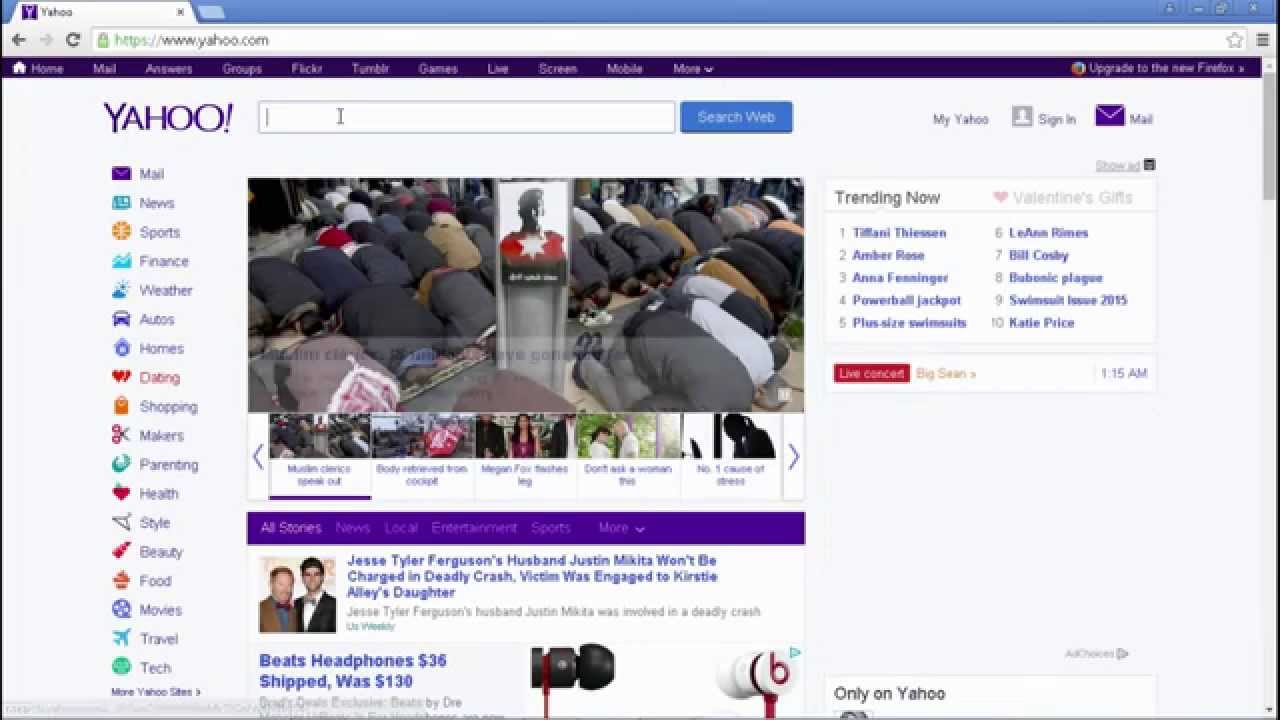Open Flickr in the top navigation bar
Viewport: 1280px width, 720px height.
coord(307,69)
